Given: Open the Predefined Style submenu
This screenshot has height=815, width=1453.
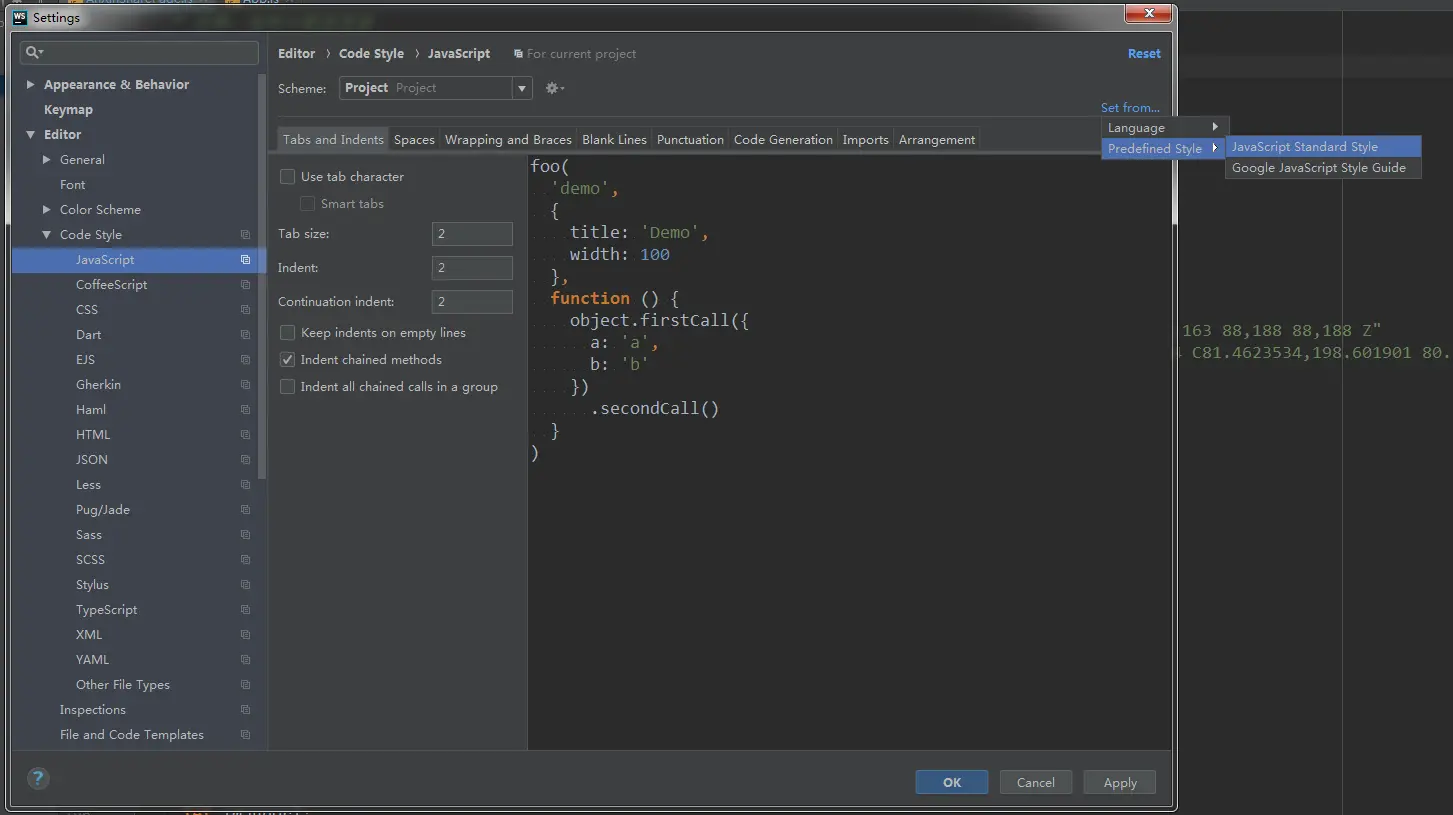Looking at the screenshot, I should point(1165,148).
